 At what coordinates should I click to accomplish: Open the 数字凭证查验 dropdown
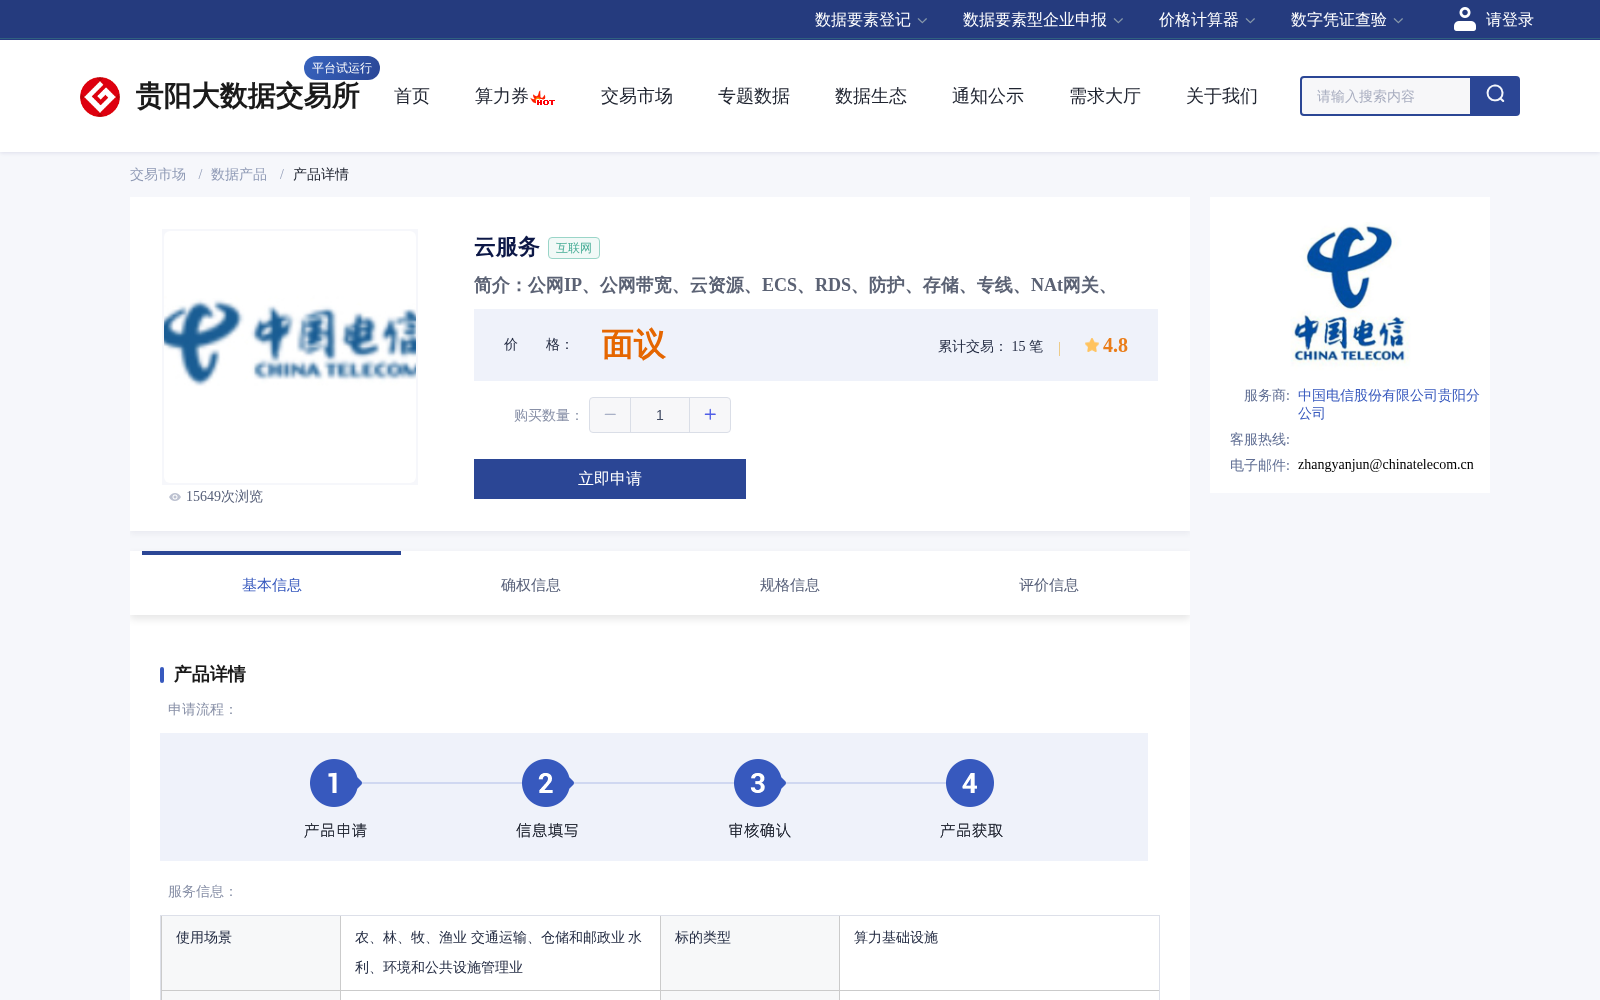[x=1347, y=20]
